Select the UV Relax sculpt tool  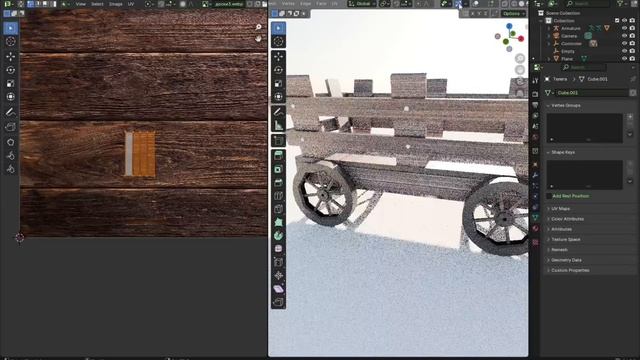click(11, 156)
